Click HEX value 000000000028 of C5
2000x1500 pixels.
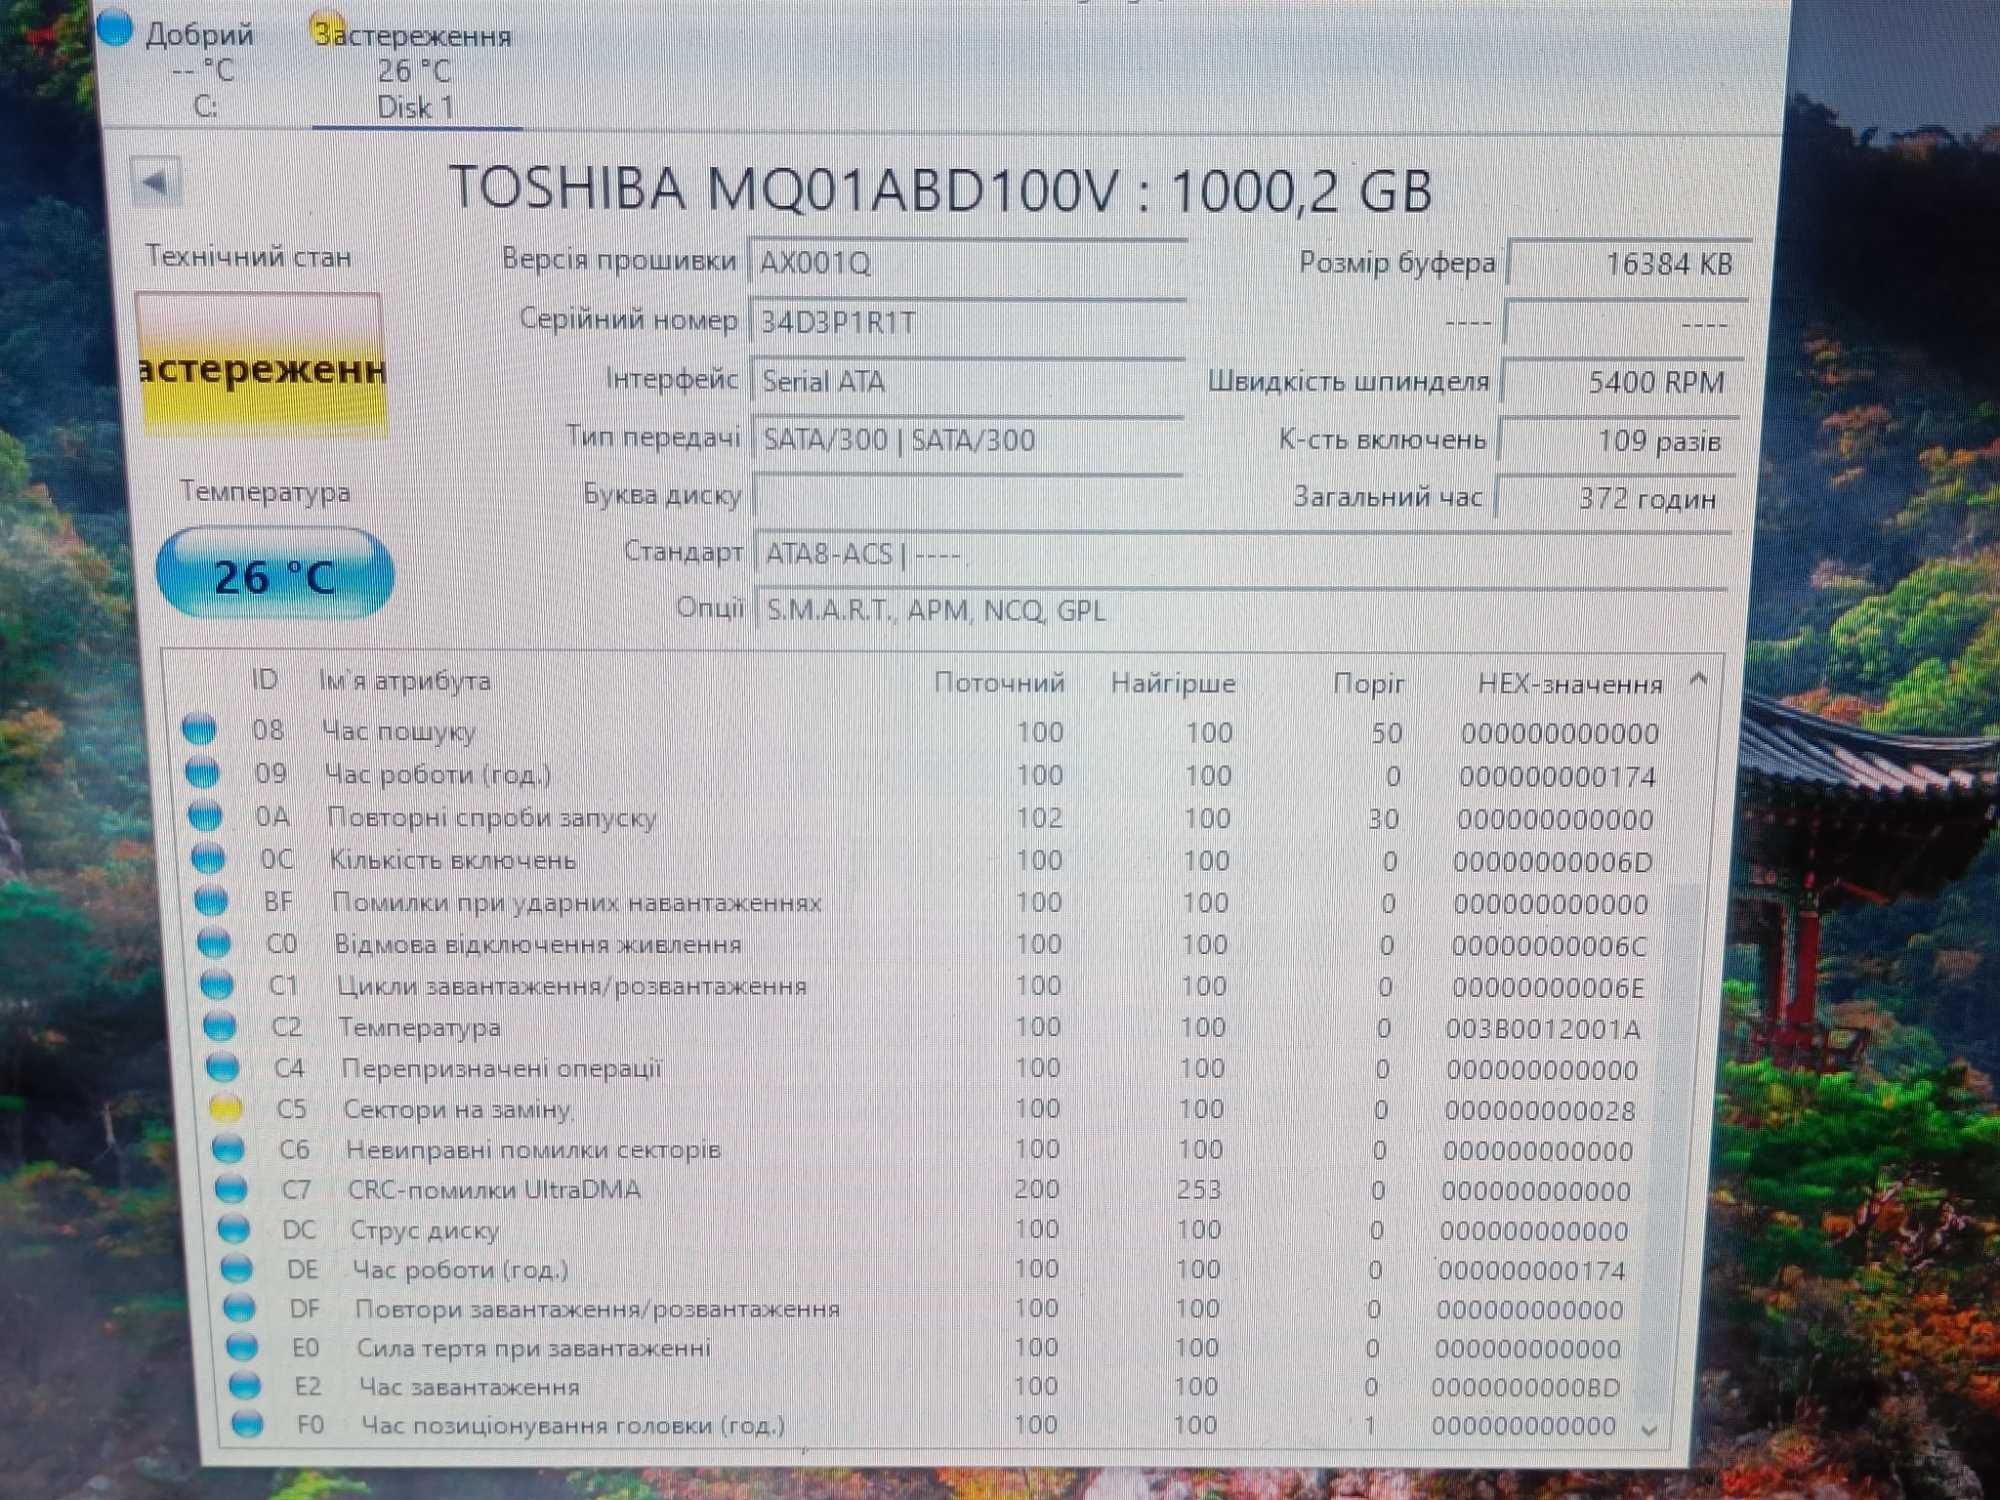pyautogui.click(x=1540, y=1110)
